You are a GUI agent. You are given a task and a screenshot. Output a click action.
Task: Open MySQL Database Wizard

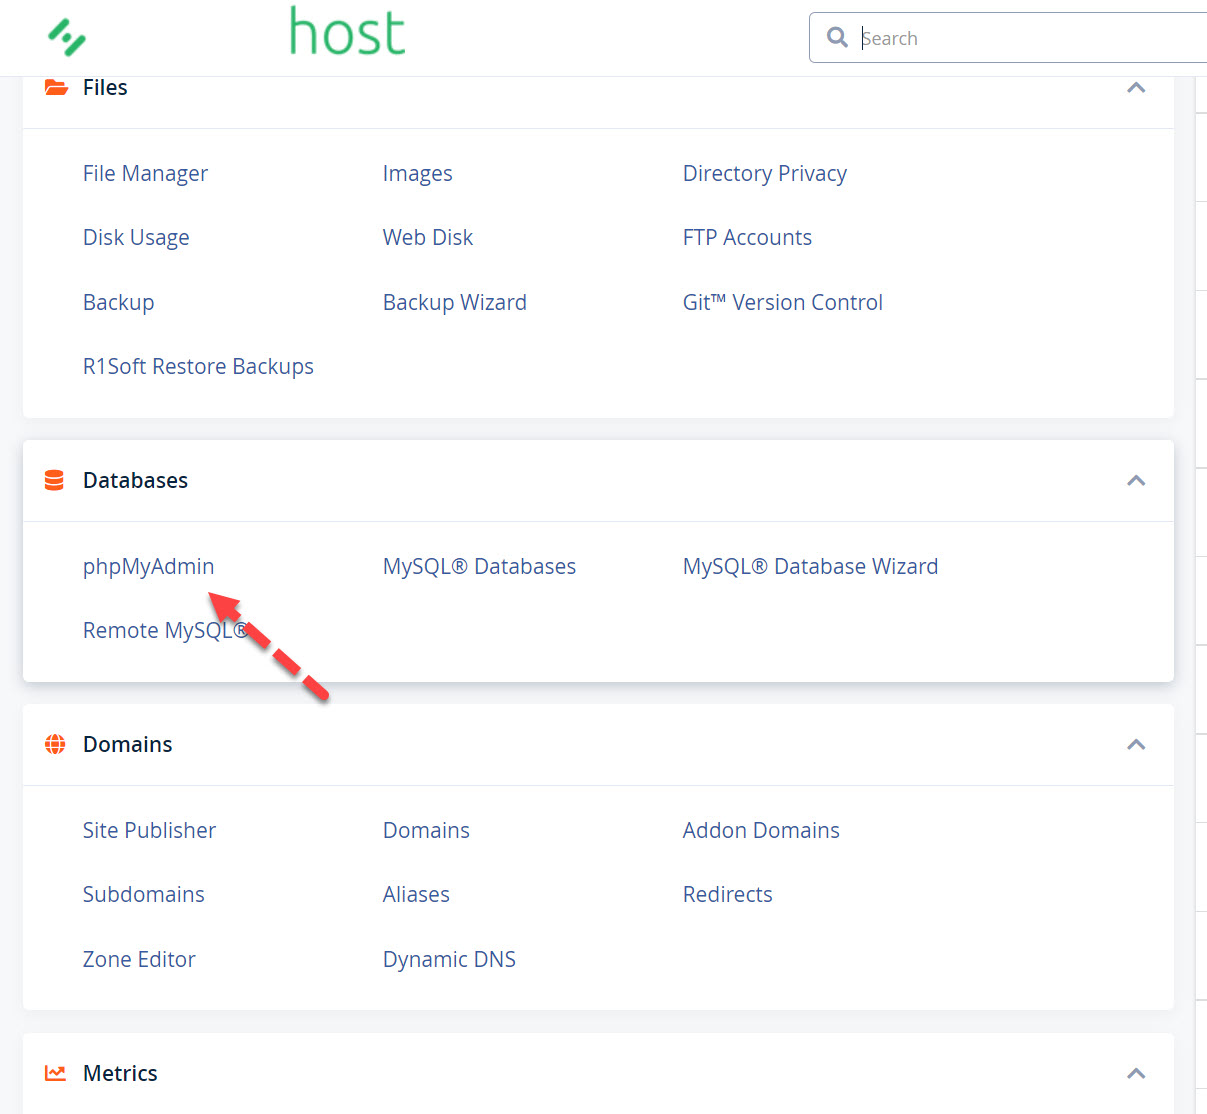tap(810, 566)
